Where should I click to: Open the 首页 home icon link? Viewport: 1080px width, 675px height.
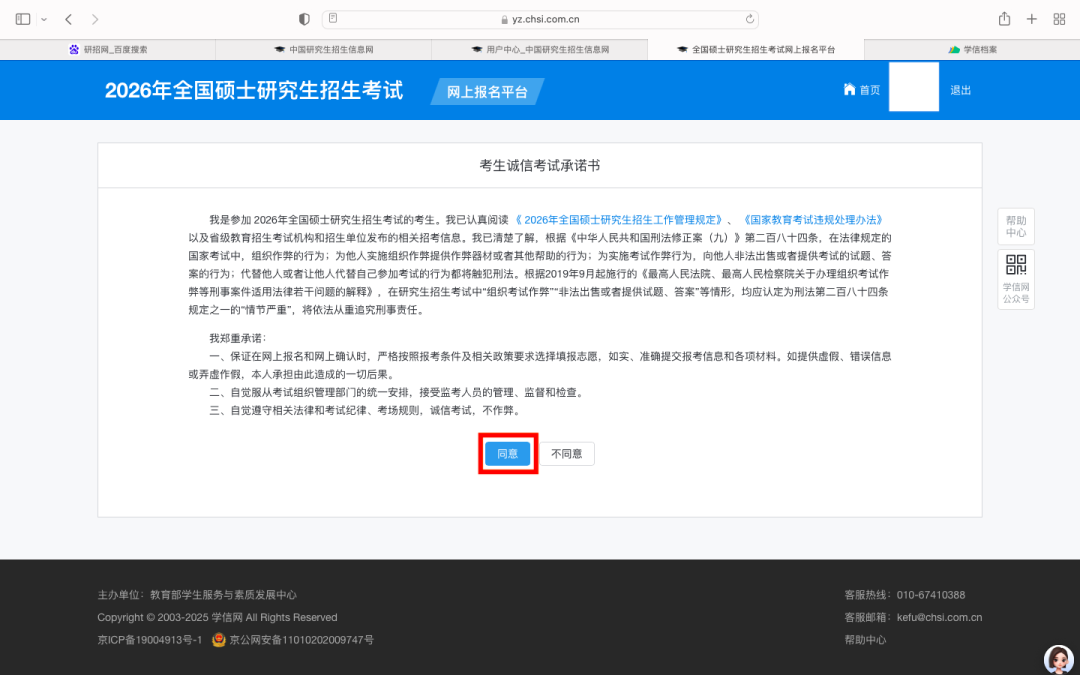862,90
